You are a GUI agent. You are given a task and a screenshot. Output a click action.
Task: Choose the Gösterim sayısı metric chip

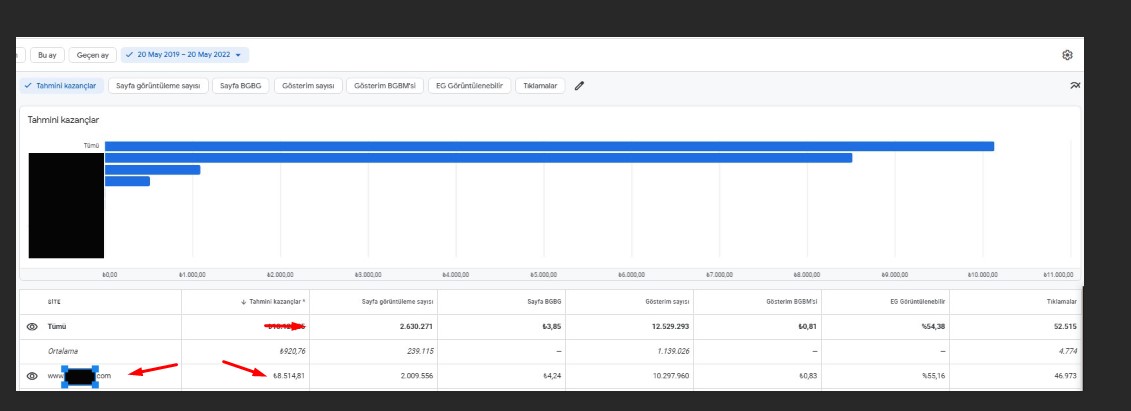pyautogui.click(x=308, y=86)
